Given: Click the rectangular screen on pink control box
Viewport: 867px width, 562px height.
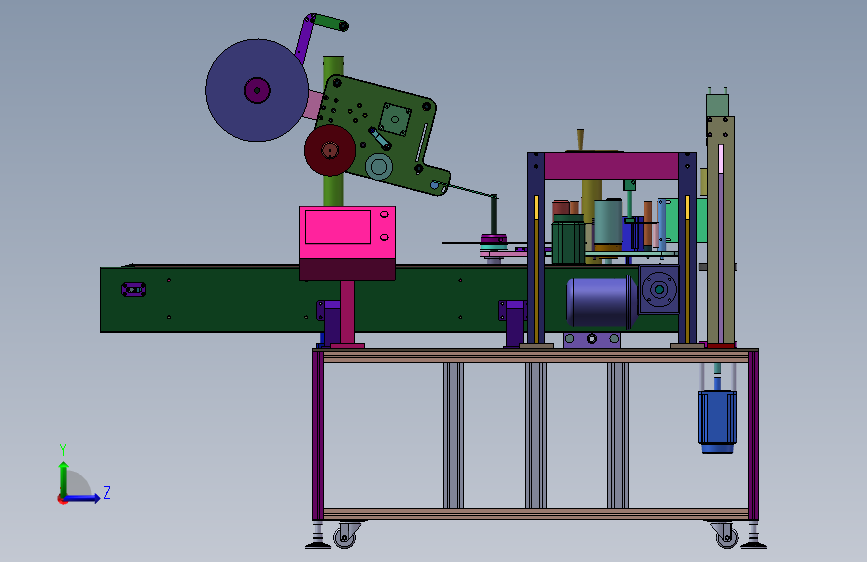Looking at the screenshot, I should pyautogui.click(x=338, y=227).
